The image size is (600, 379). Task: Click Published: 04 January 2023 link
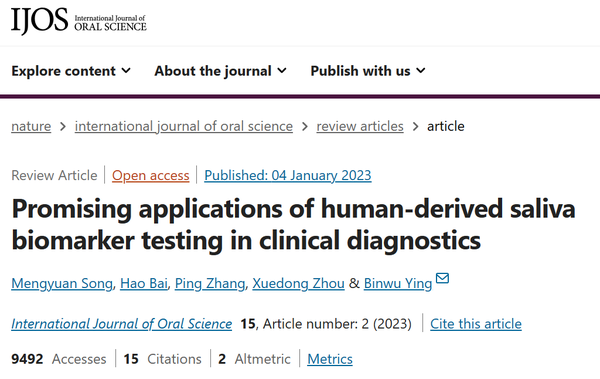click(288, 175)
